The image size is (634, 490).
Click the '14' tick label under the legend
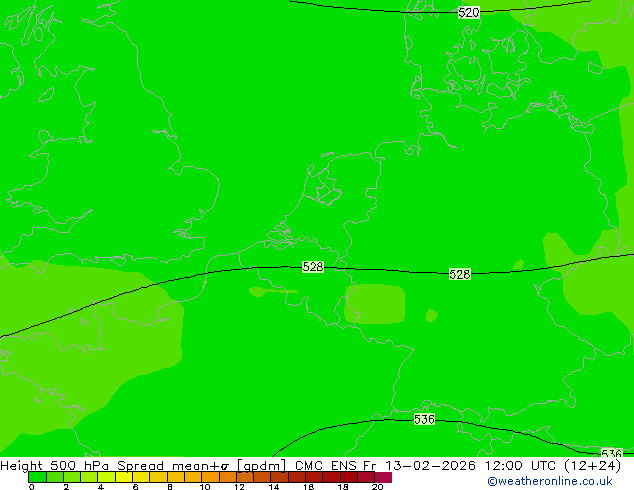[274, 487]
